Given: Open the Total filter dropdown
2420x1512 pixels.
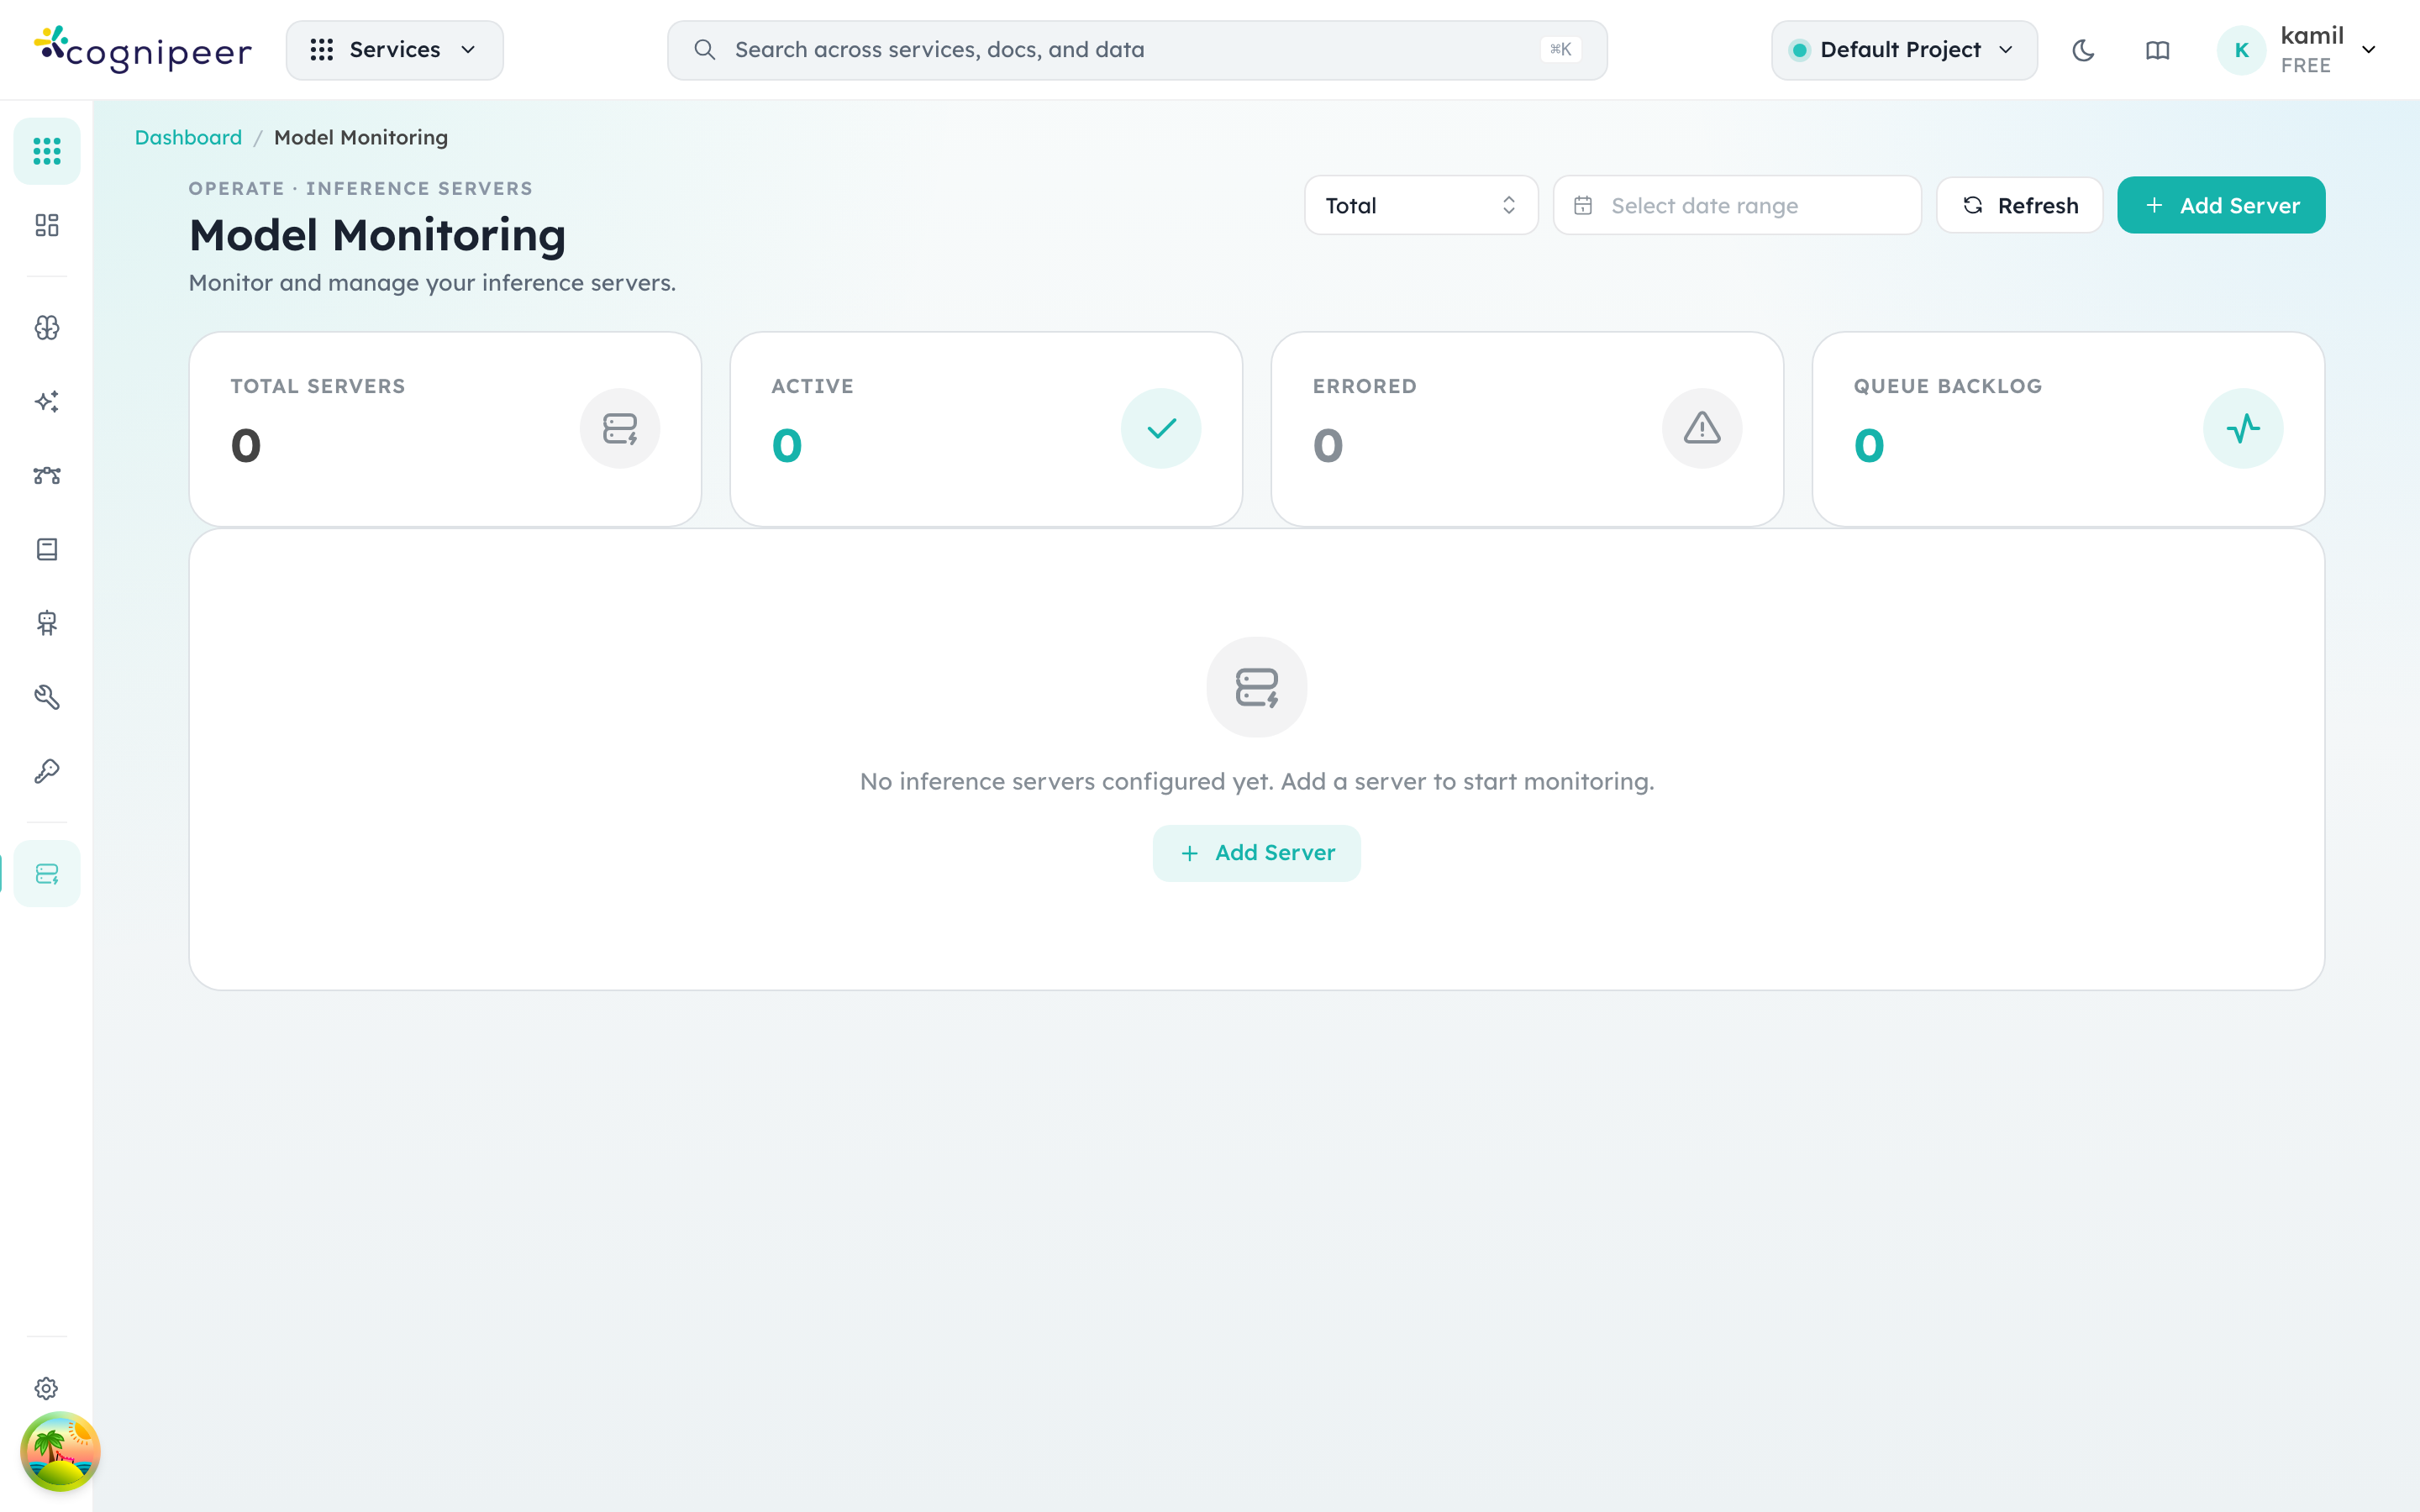Looking at the screenshot, I should [x=1421, y=205].
